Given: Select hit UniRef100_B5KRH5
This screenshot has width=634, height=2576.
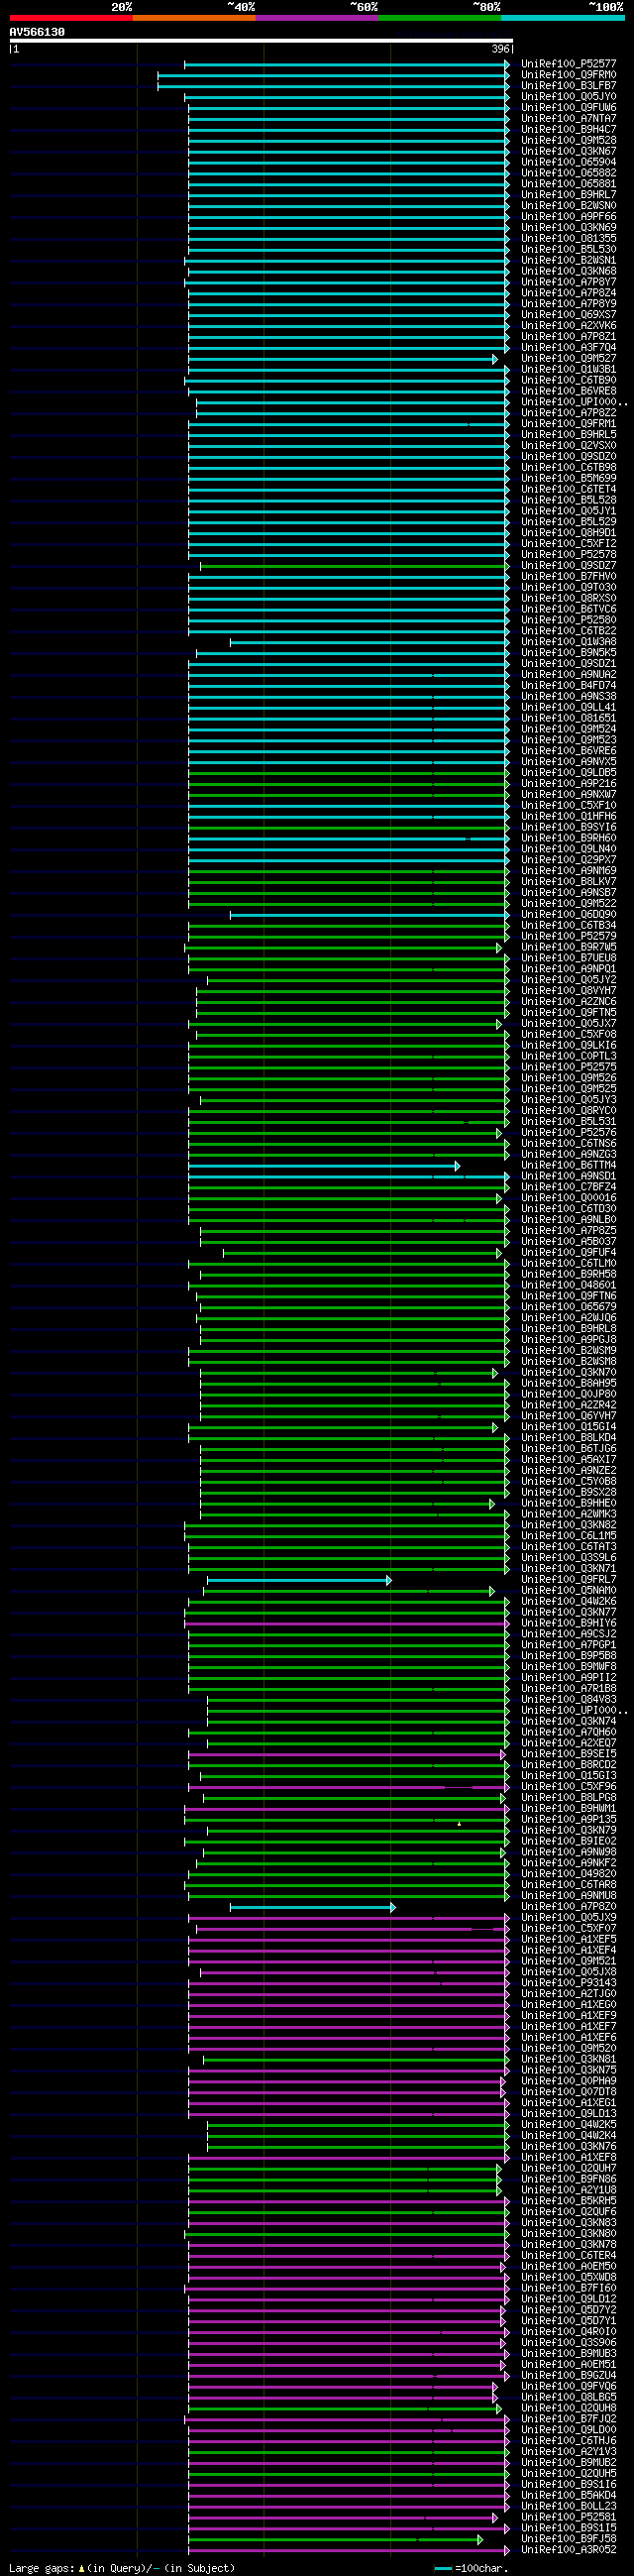Looking at the screenshot, I should pyautogui.click(x=568, y=2201).
